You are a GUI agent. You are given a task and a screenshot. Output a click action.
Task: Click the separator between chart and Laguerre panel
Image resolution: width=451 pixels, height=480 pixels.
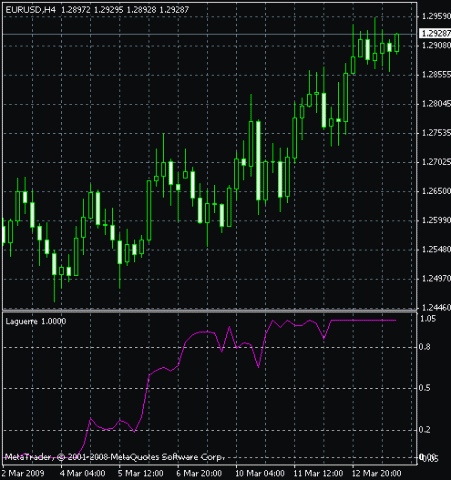[x=209, y=311]
